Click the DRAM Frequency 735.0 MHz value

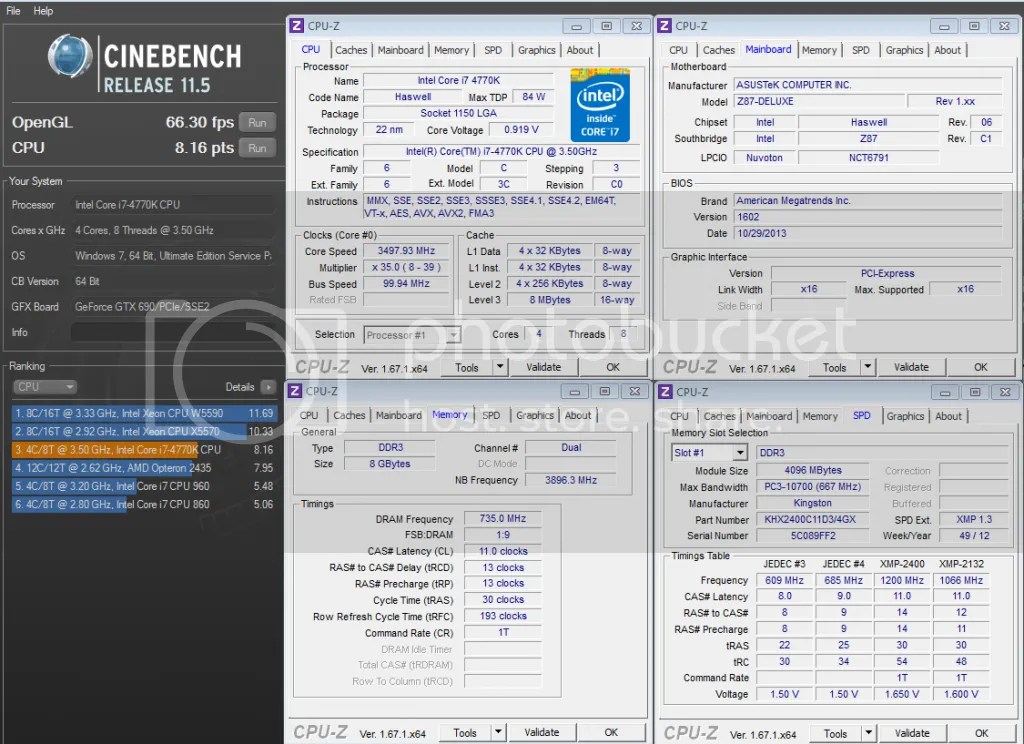502,519
